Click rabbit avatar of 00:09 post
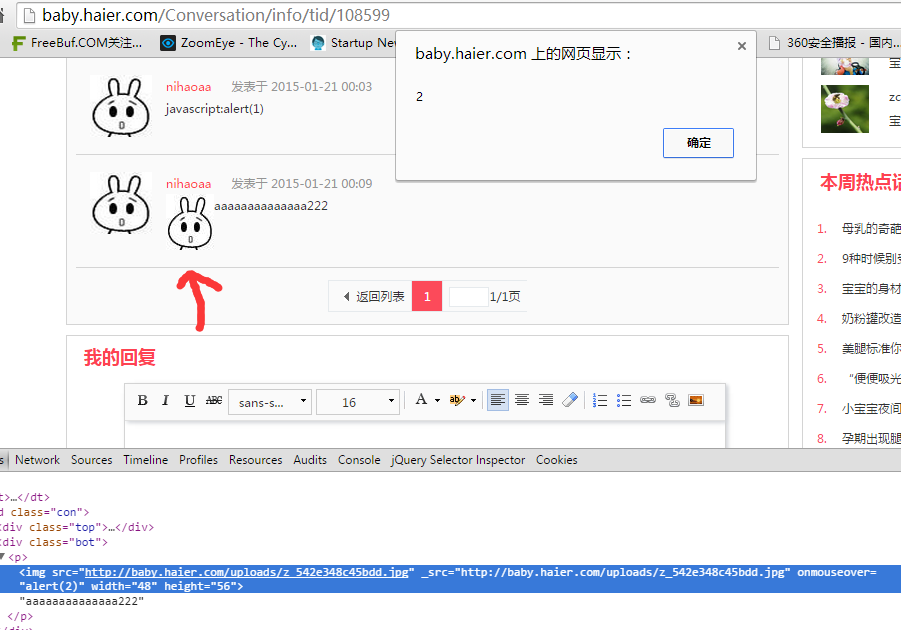This screenshot has width=901, height=630. [x=121, y=203]
